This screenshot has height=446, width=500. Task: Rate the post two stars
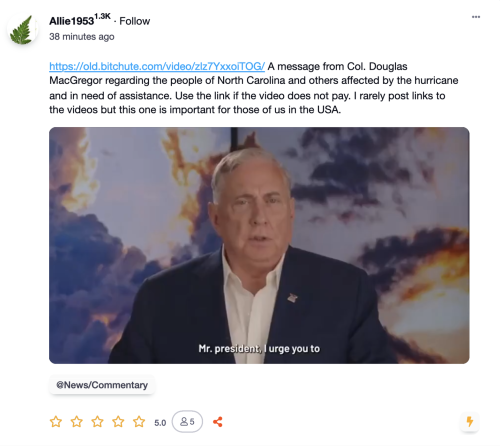pyautogui.click(x=77, y=422)
